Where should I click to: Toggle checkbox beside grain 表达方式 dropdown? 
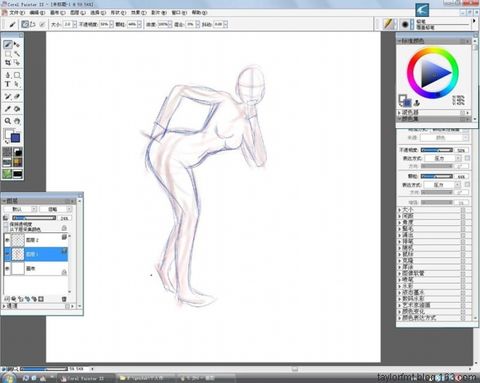pos(467,184)
